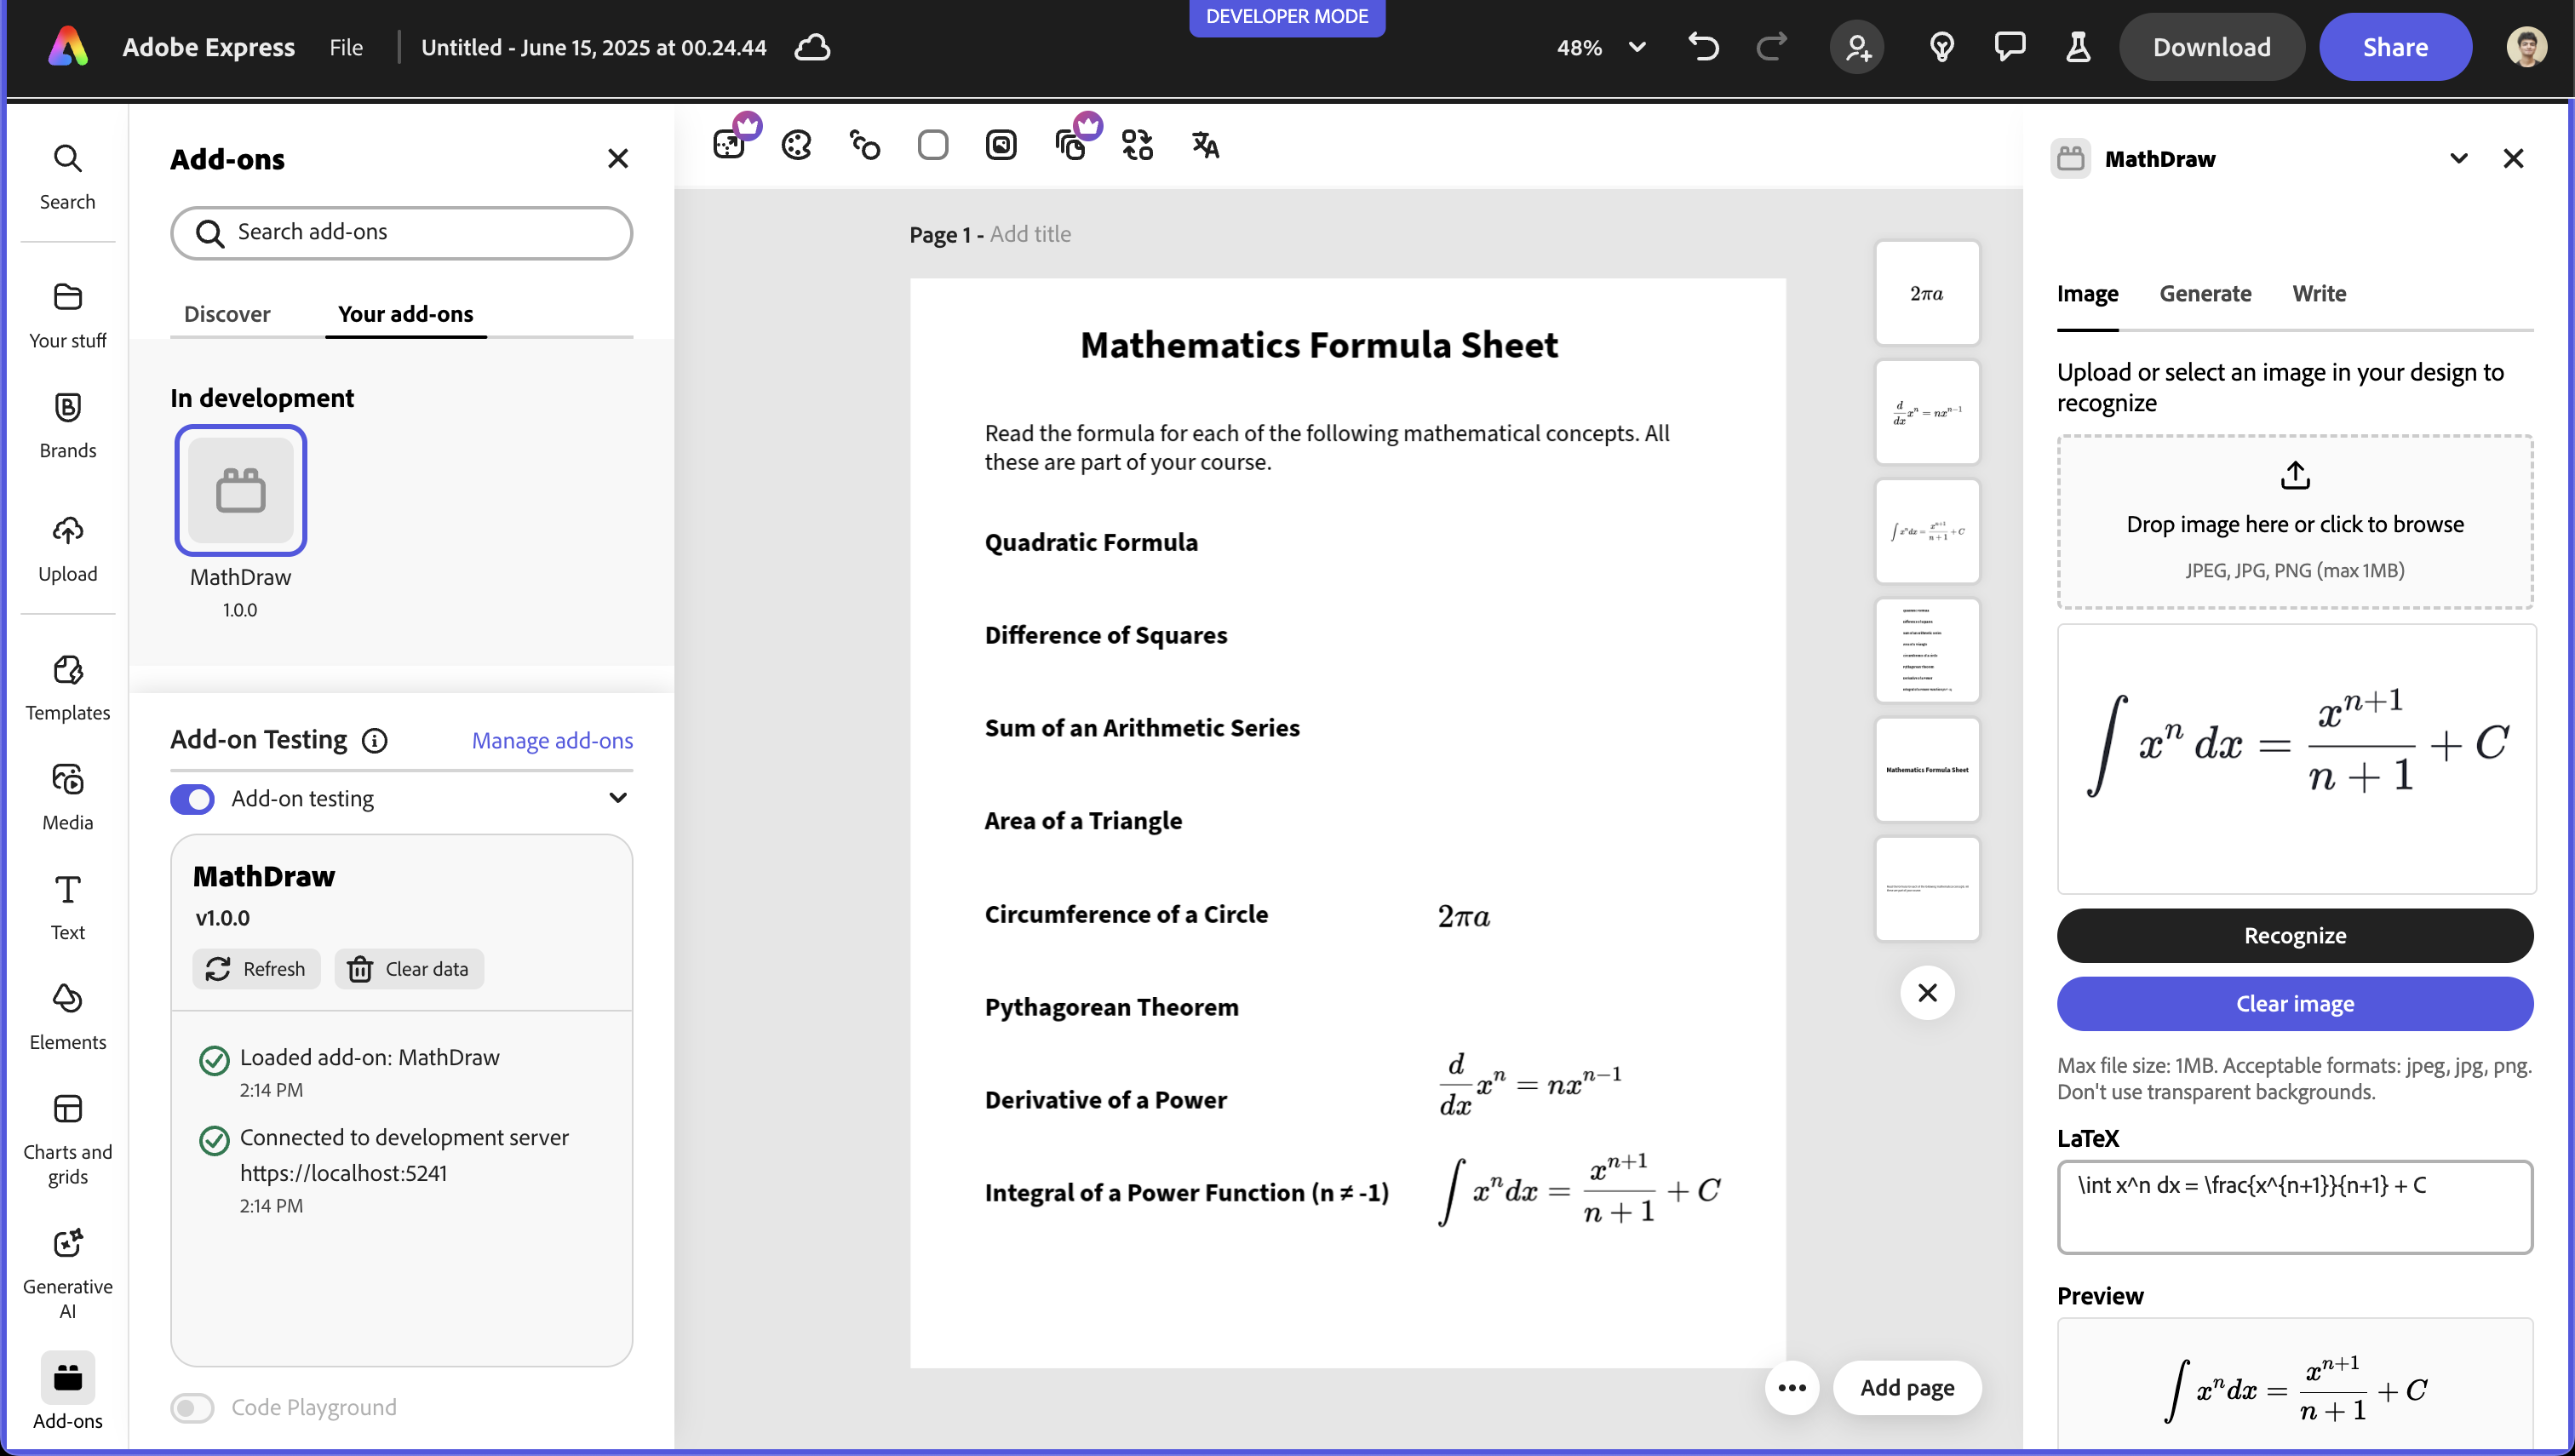This screenshot has width=2575, height=1456.
Task: Open Charts and grids panel
Action: coord(67,1138)
